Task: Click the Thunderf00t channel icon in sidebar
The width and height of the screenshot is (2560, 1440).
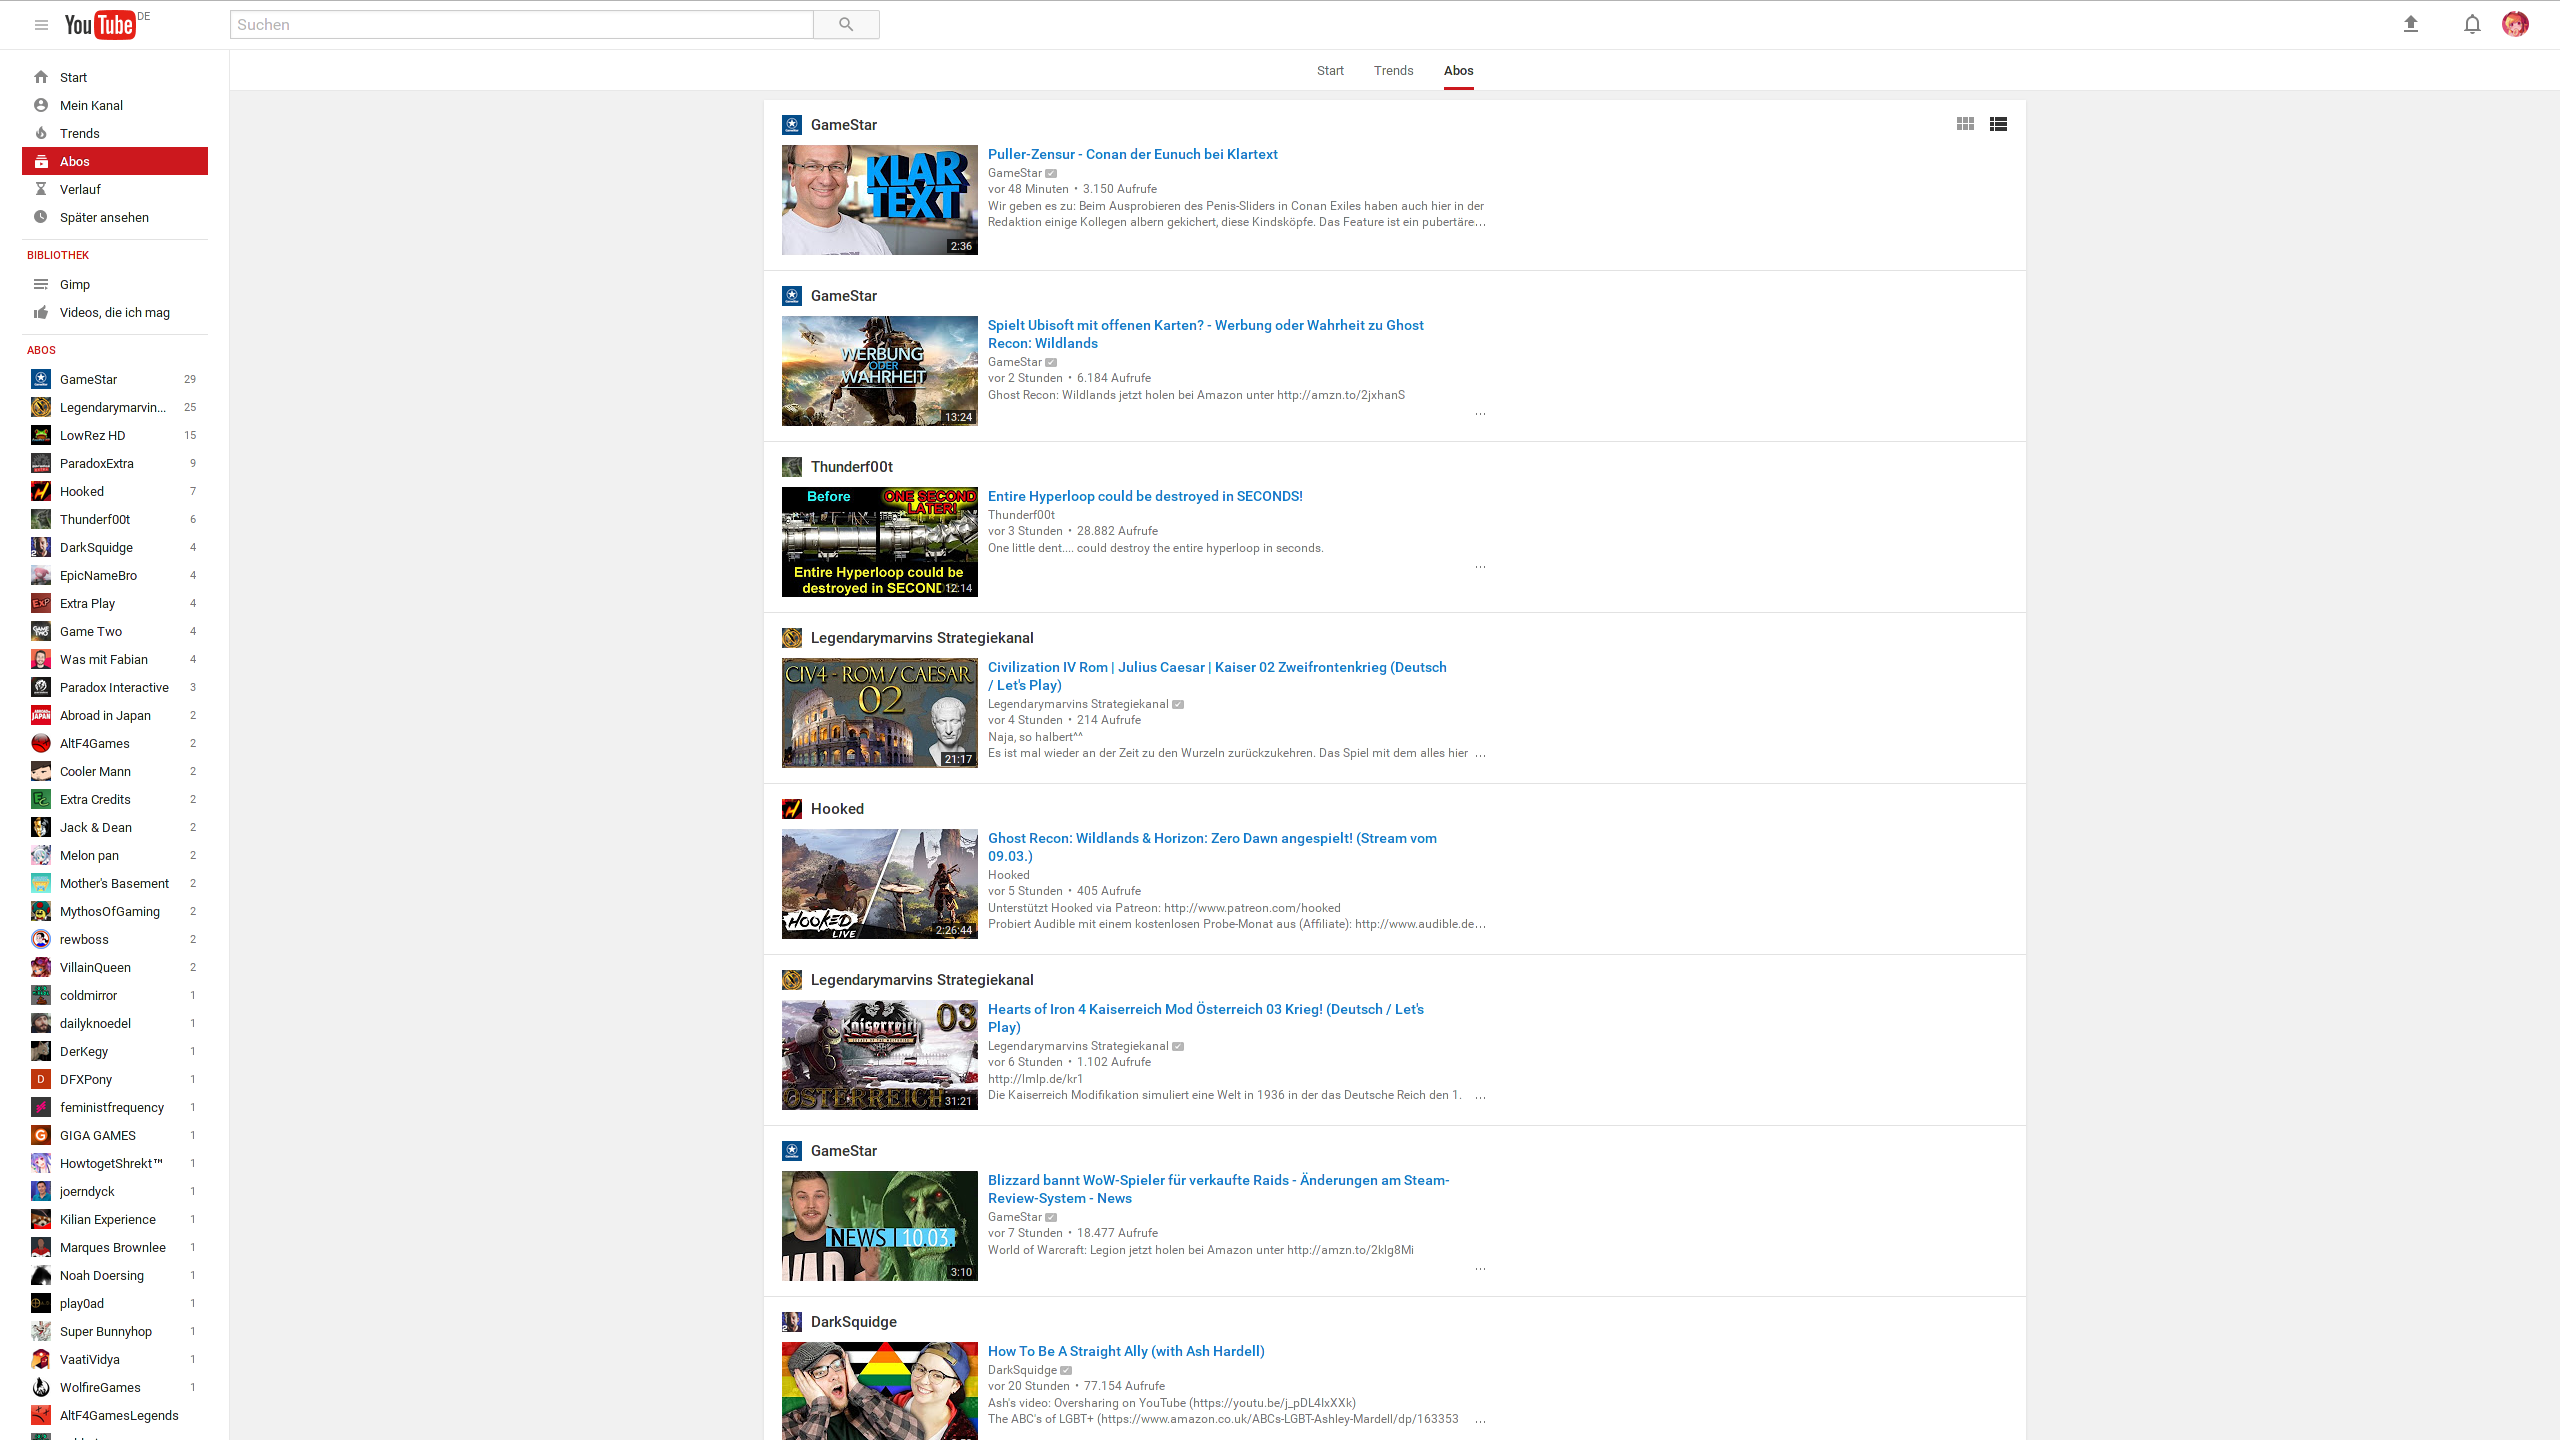Action: tap(41, 519)
